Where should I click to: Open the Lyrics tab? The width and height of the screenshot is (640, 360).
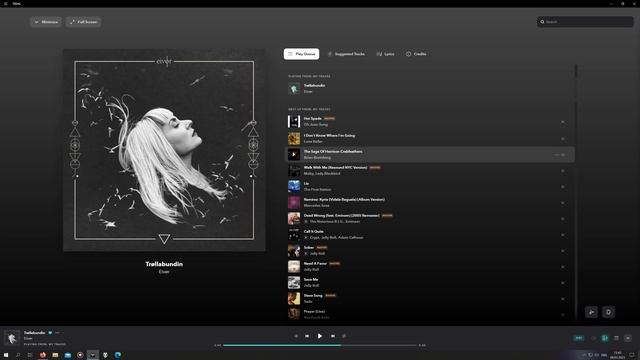pos(385,54)
